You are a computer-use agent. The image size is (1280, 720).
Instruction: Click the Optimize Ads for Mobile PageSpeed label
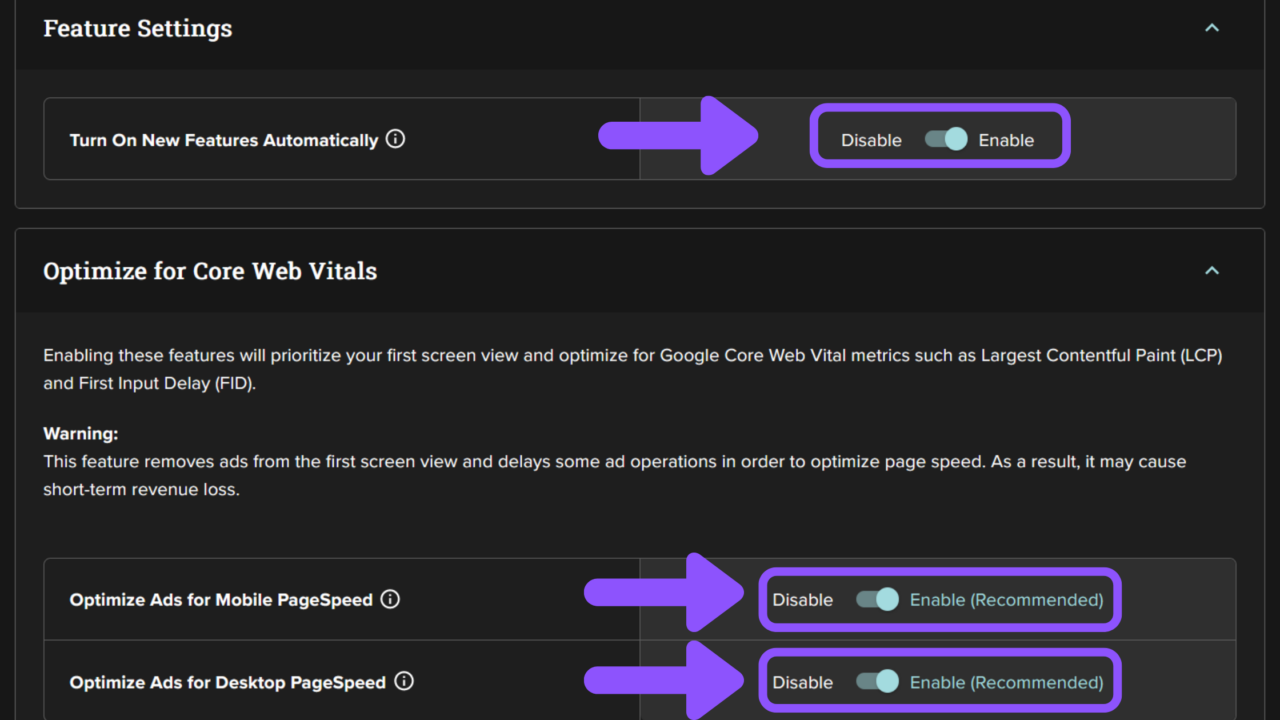(x=221, y=600)
